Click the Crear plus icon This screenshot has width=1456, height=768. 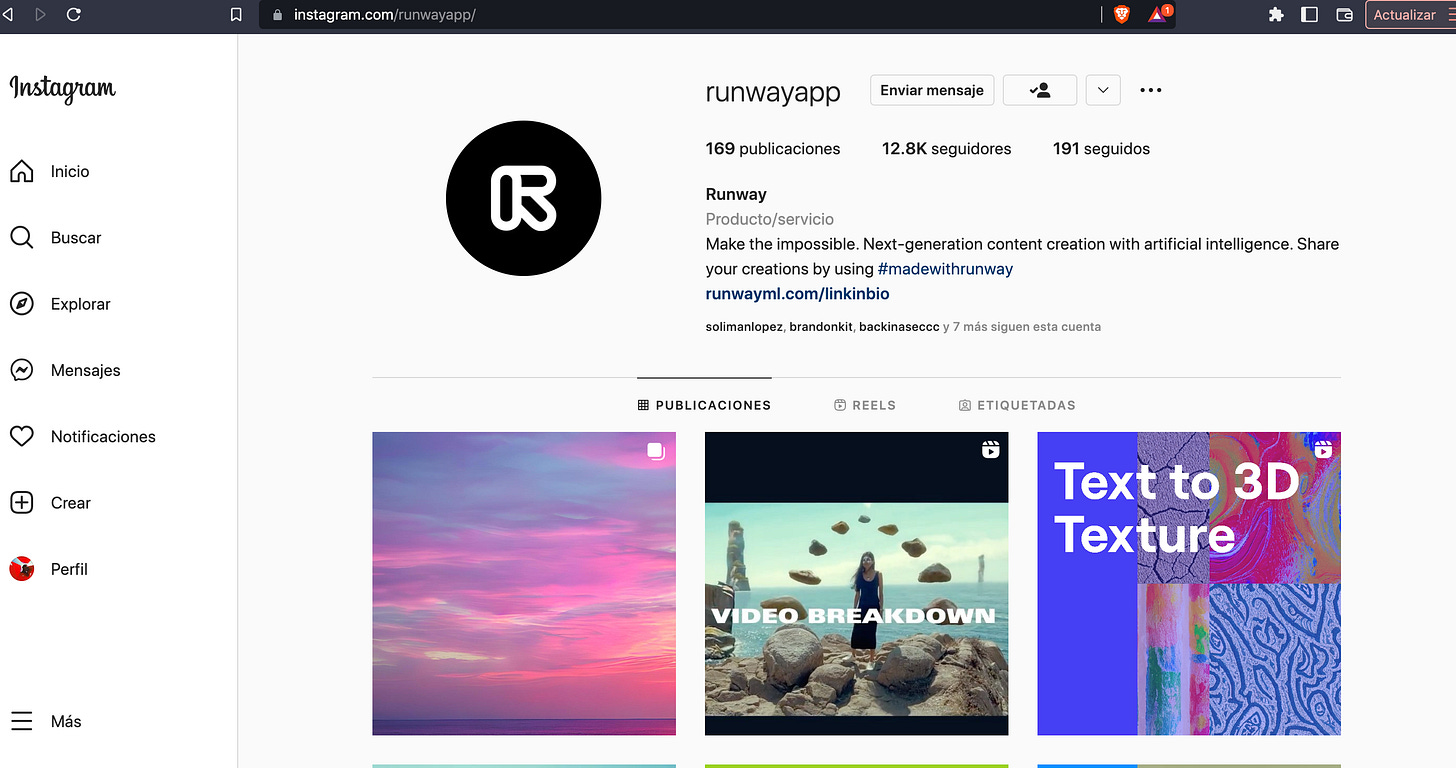click(x=21, y=503)
